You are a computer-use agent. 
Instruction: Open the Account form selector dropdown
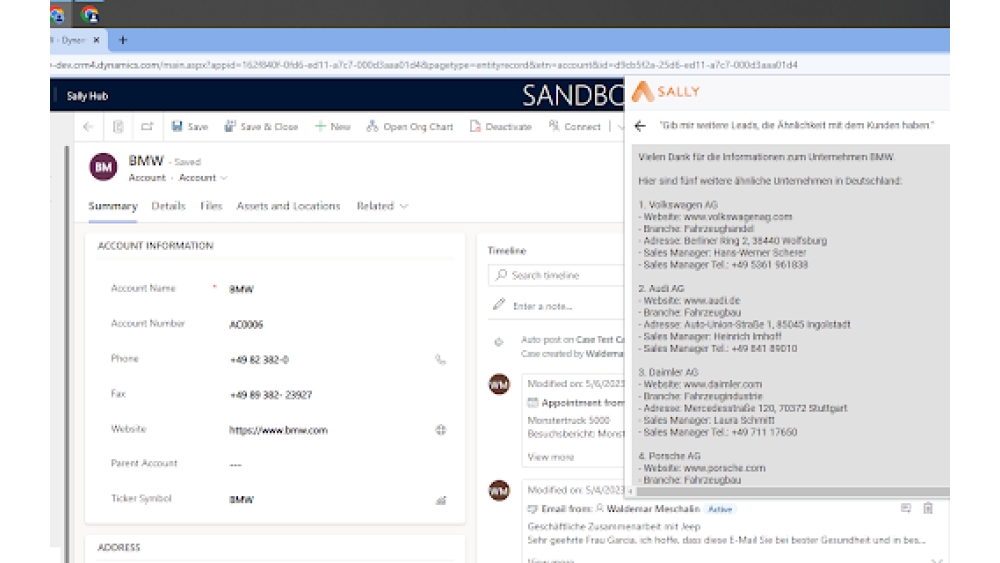pos(203,178)
